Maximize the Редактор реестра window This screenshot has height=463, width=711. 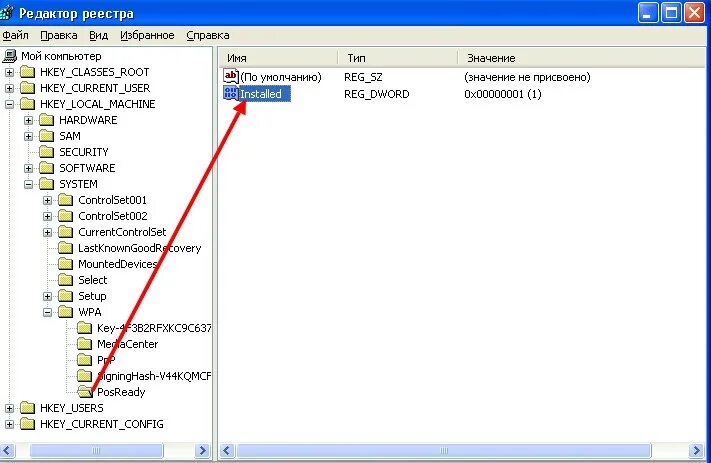tap(671, 13)
